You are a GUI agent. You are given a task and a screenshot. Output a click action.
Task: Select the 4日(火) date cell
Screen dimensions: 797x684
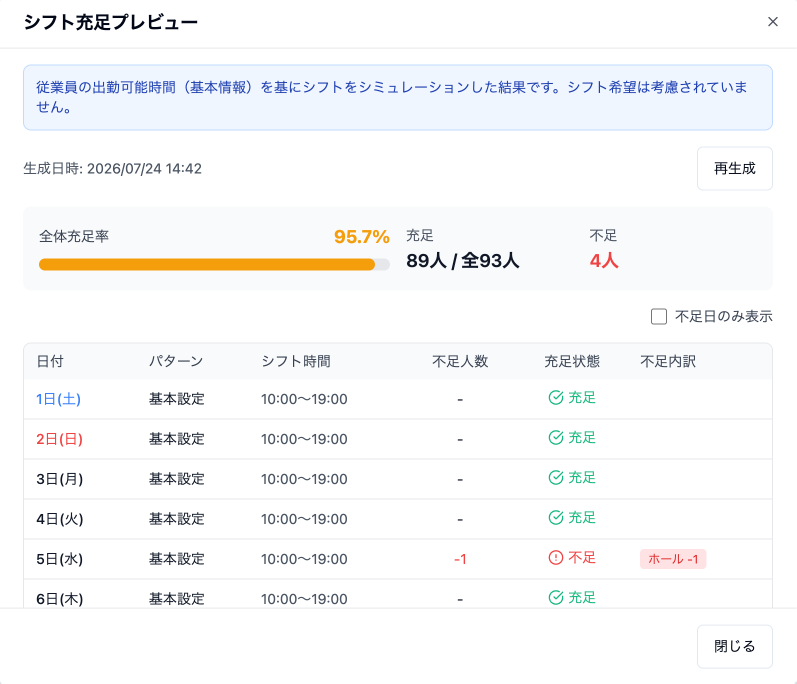click(x=59, y=519)
